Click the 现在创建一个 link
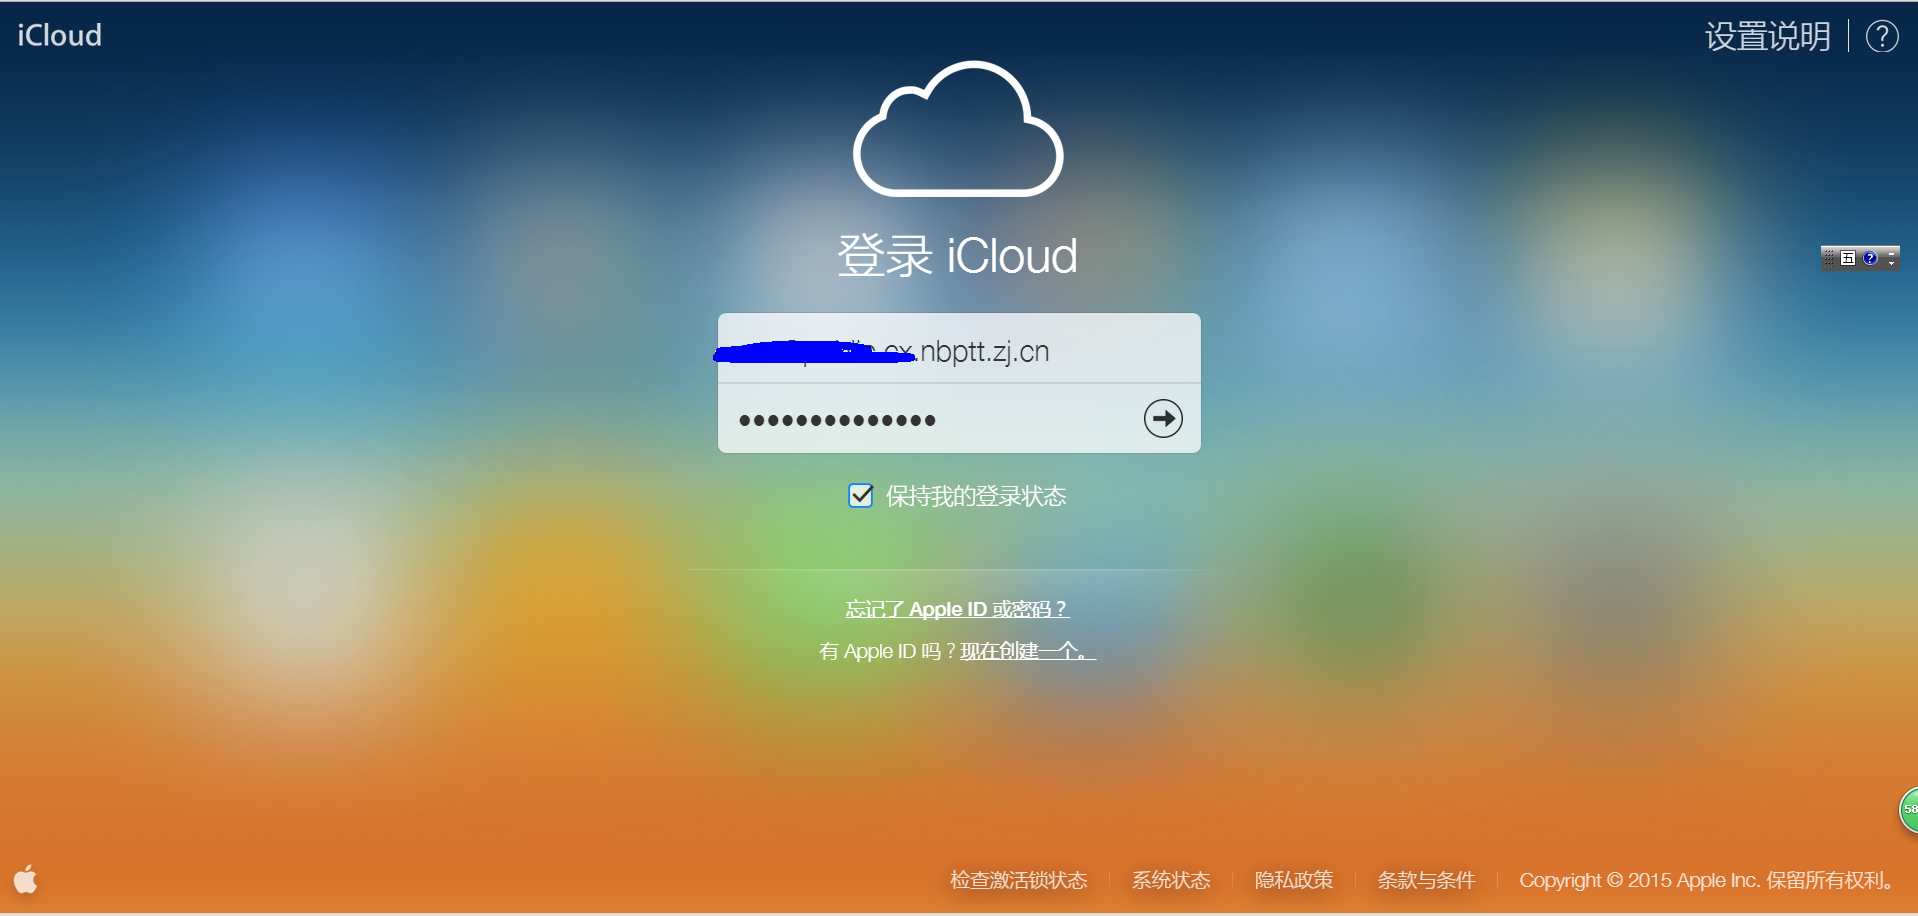 point(1028,651)
